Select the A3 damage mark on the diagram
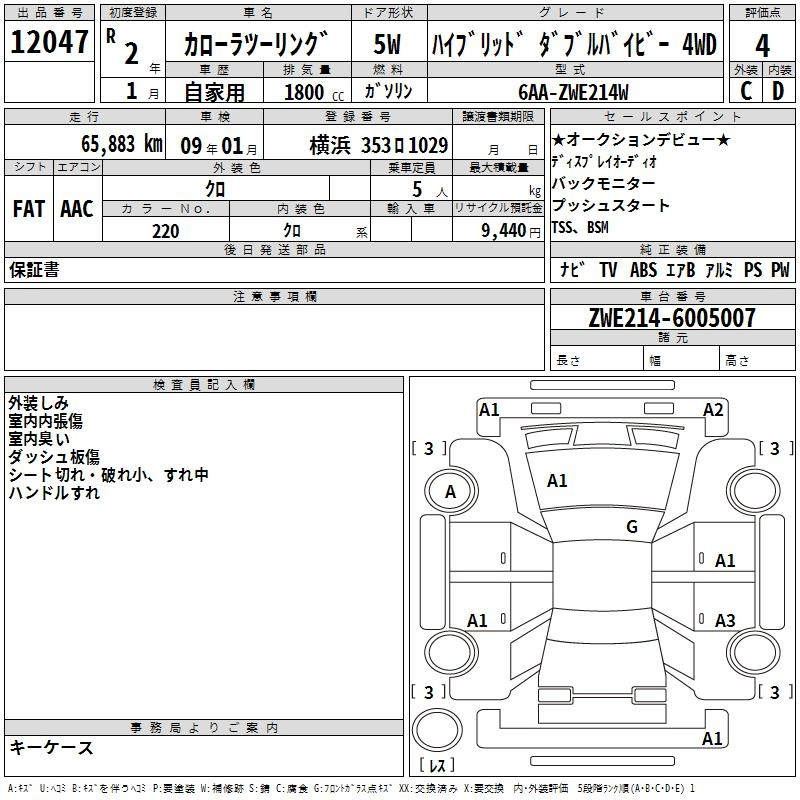 click(x=725, y=620)
